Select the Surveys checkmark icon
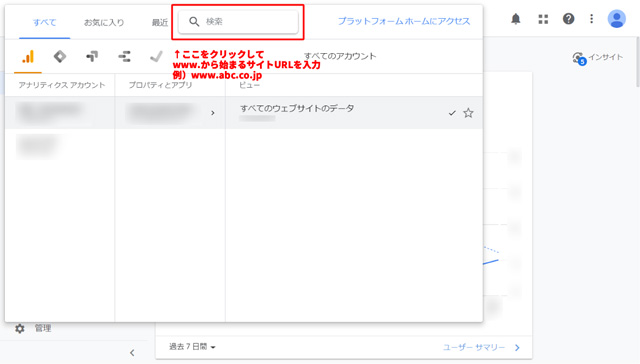Image resolution: width=640 pixels, height=364 pixels. coord(156,56)
